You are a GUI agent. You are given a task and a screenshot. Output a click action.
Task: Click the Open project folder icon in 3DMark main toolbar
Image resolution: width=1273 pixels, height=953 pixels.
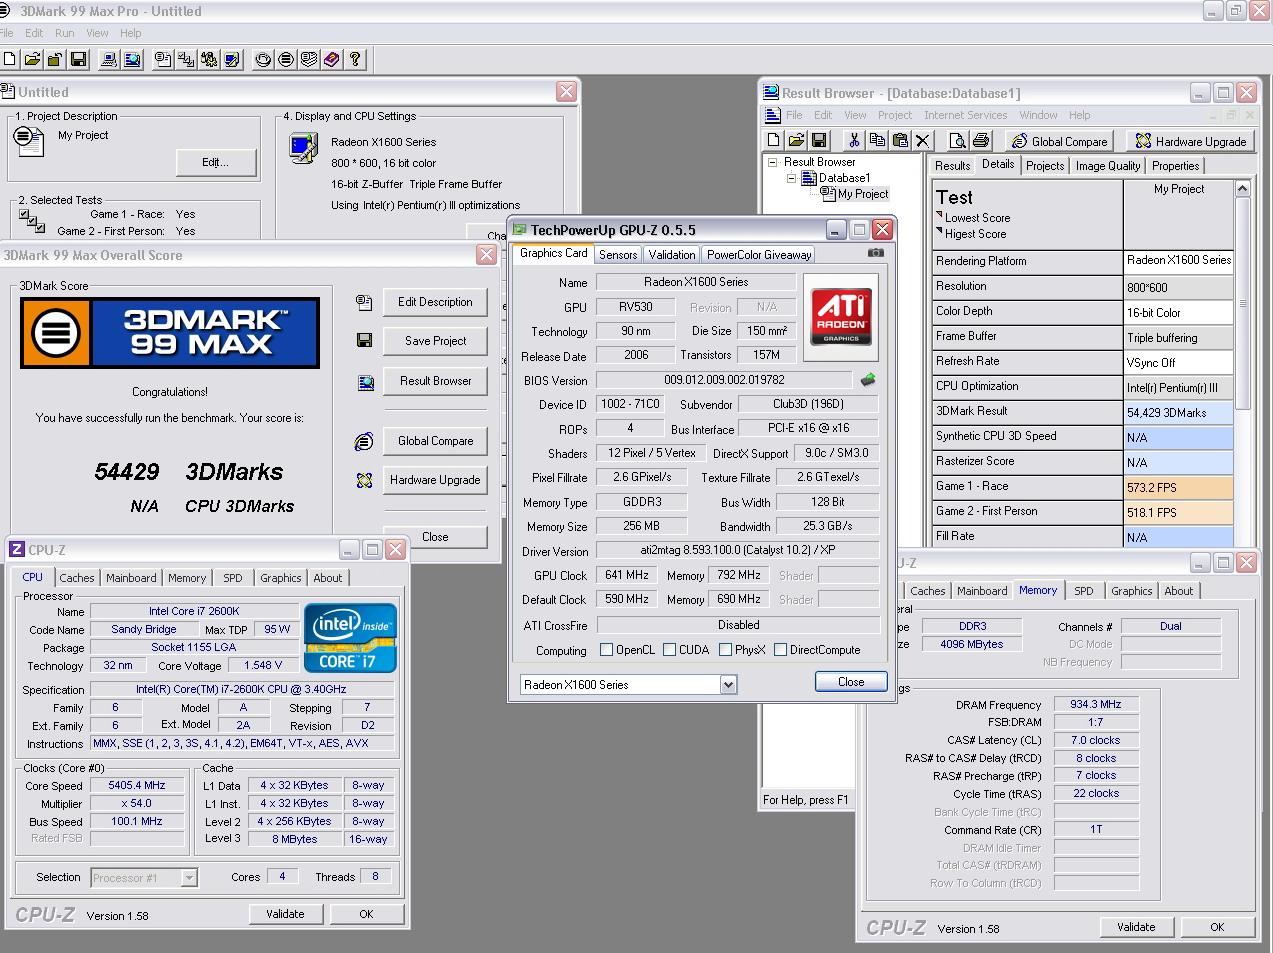32,60
